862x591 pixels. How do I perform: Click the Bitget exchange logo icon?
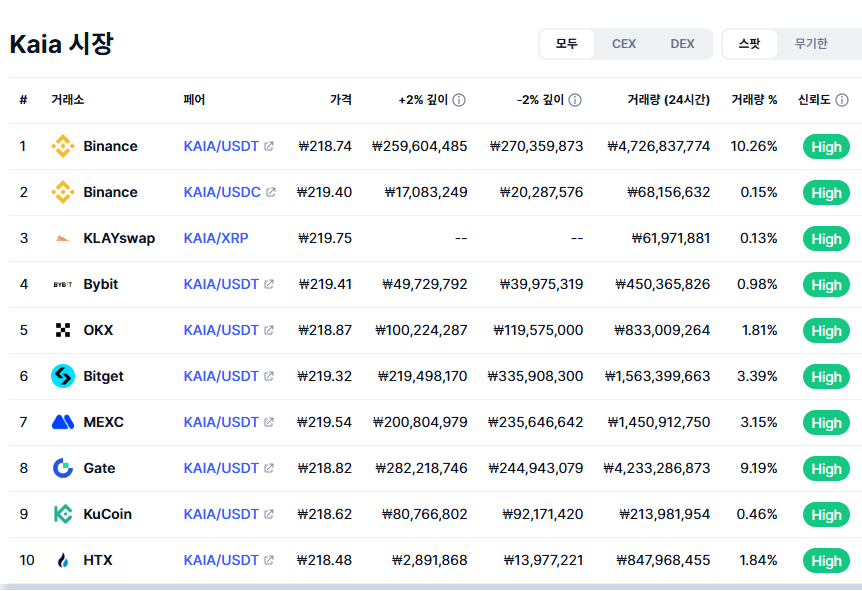(63, 377)
